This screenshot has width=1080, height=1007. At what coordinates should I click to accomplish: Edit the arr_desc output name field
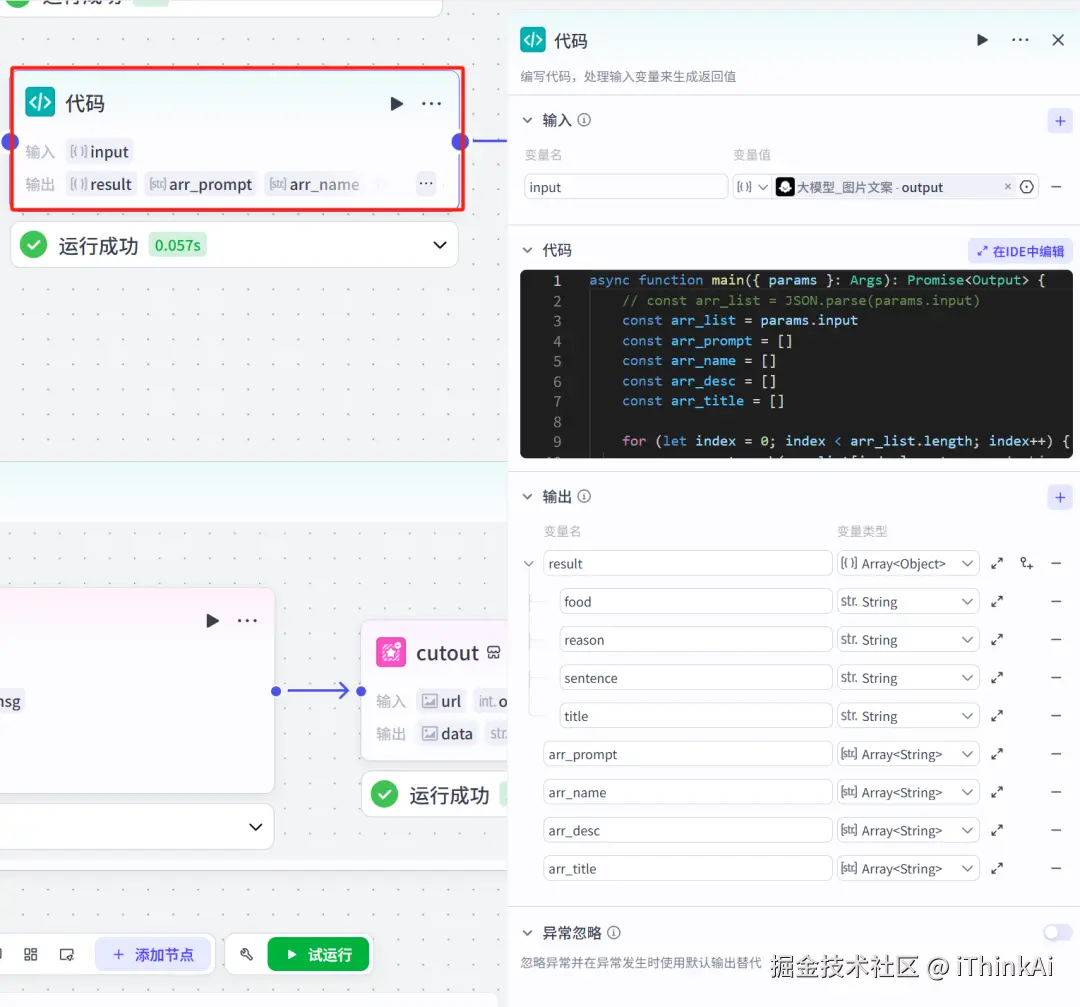click(687, 831)
